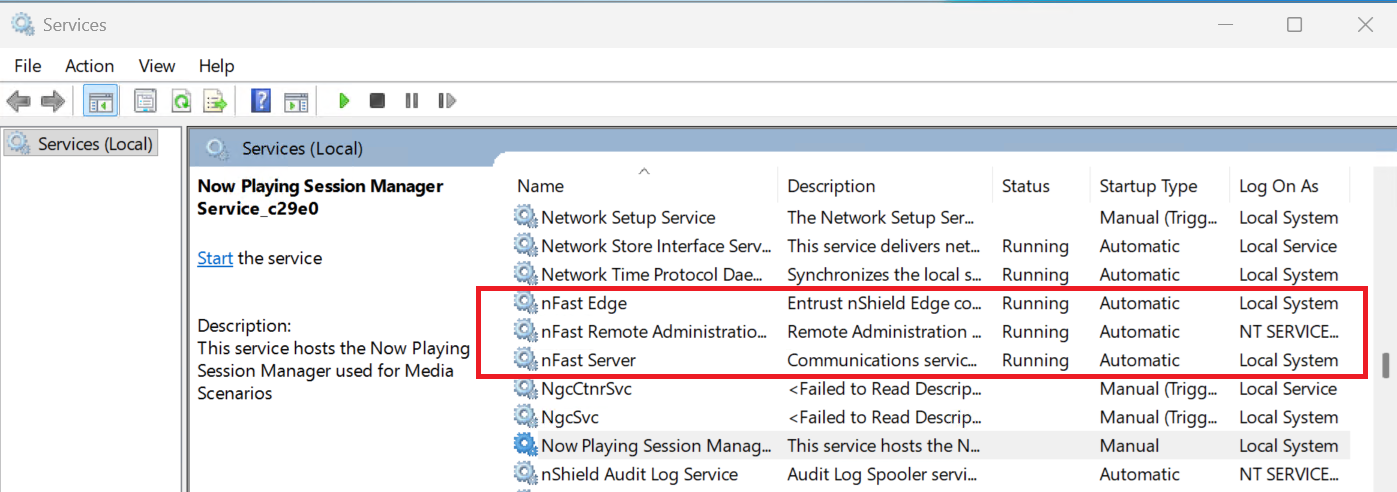Click the green Start Service icon

[344, 101]
